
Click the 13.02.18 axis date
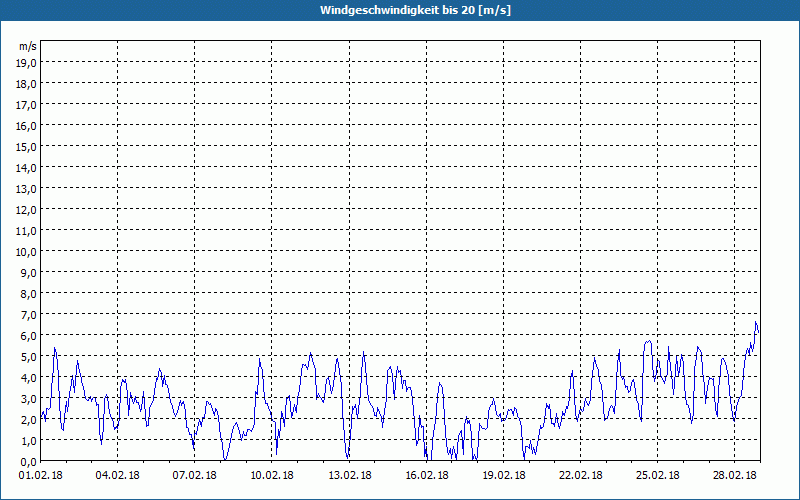pyautogui.click(x=349, y=475)
